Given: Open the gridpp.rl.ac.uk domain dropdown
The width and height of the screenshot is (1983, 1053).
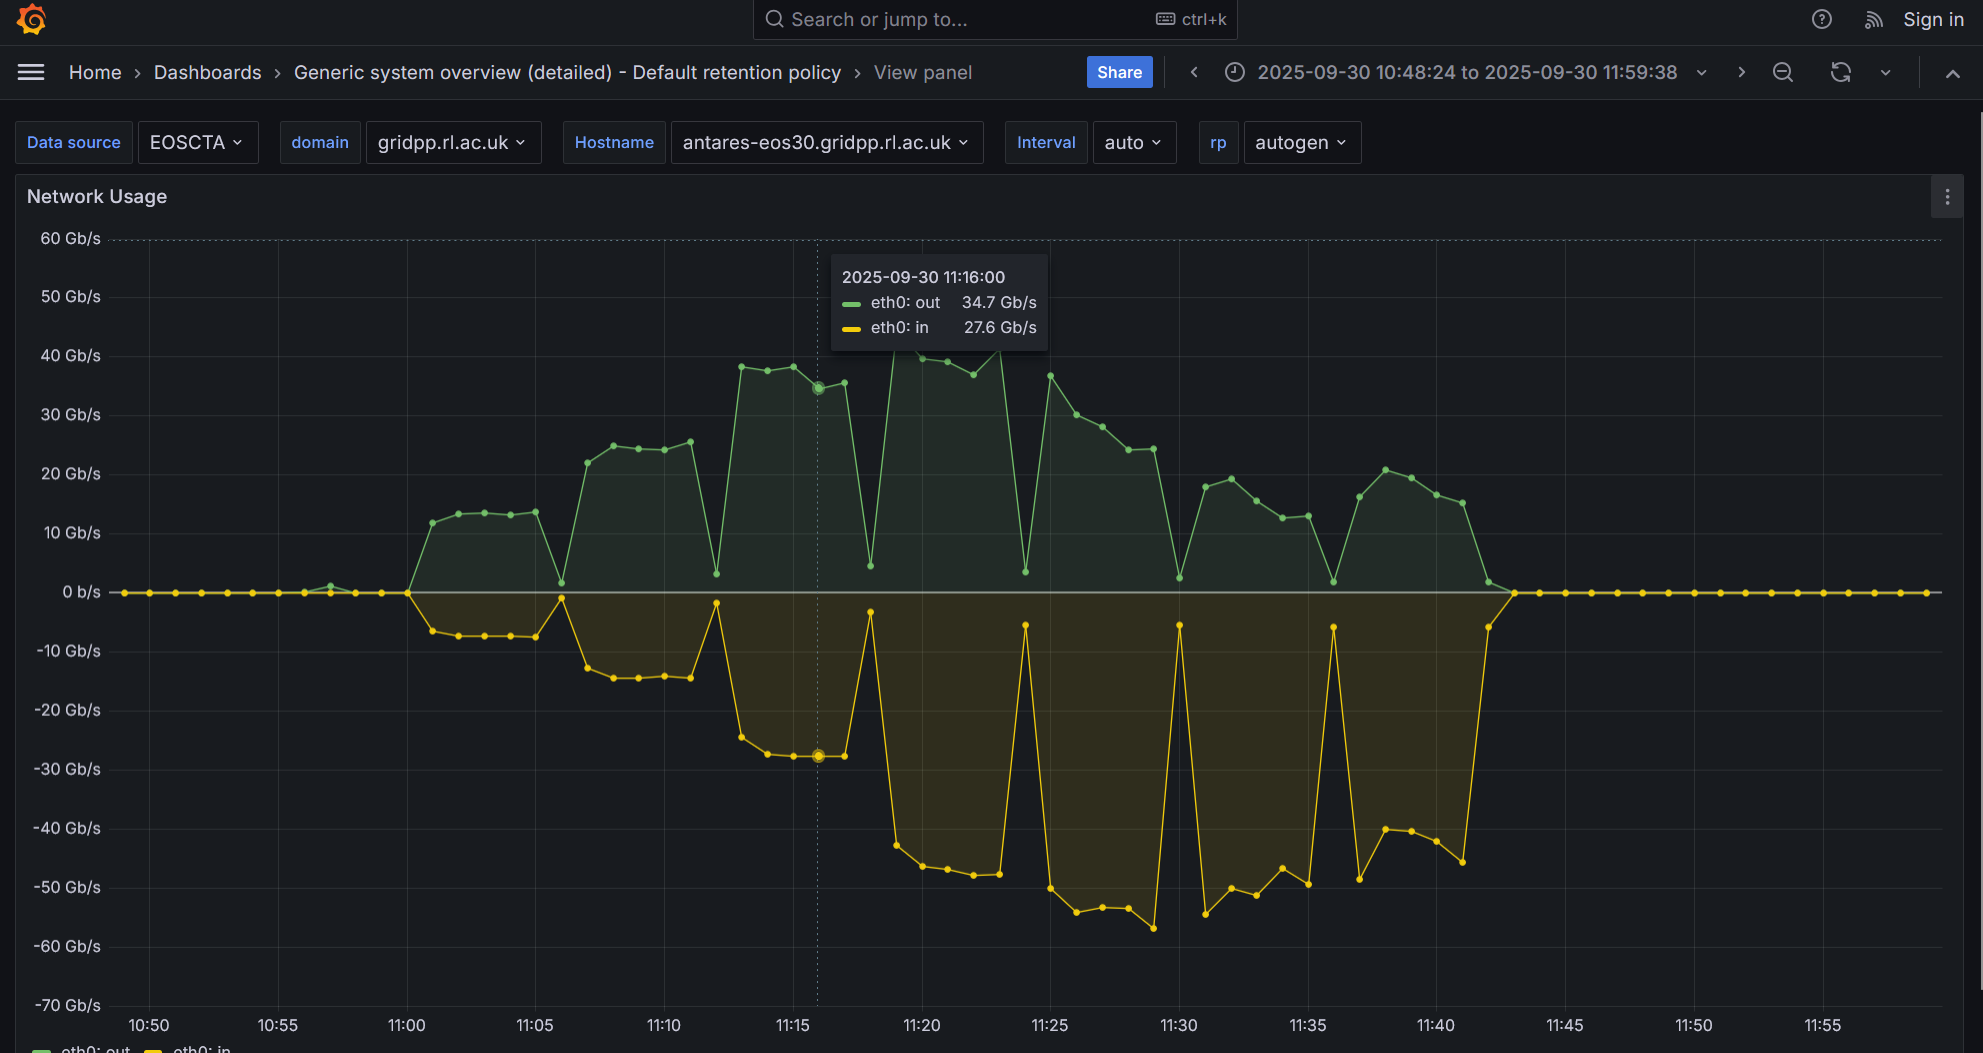Looking at the screenshot, I should point(452,142).
